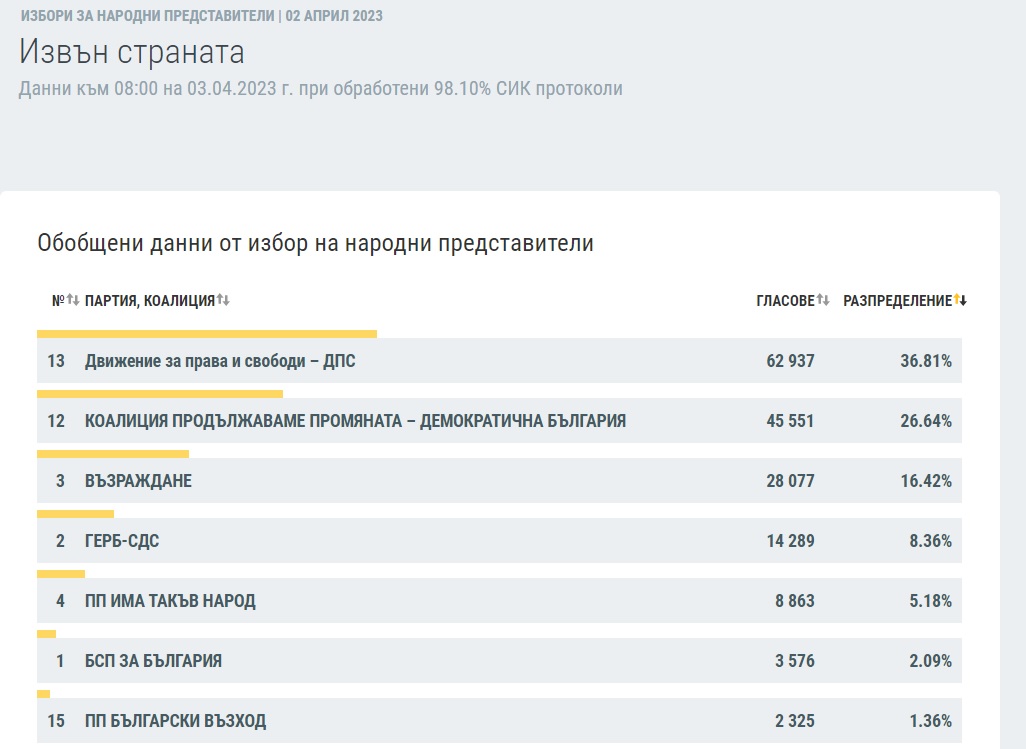Image resolution: width=1026 pixels, height=749 pixels.
Task: Click the yellow result bar above ВЪЗРАЖДАНЕ
Action: pyautogui.click(x=113, y=454)
